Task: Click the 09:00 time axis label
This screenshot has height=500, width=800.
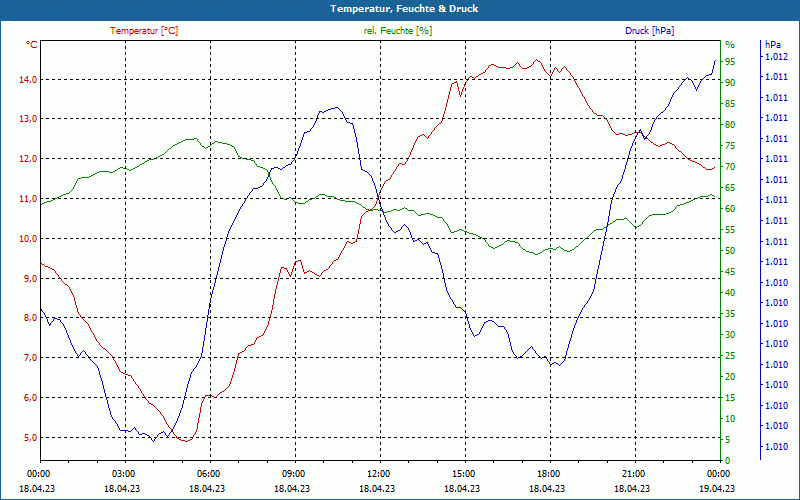Action: coord(294,473)
